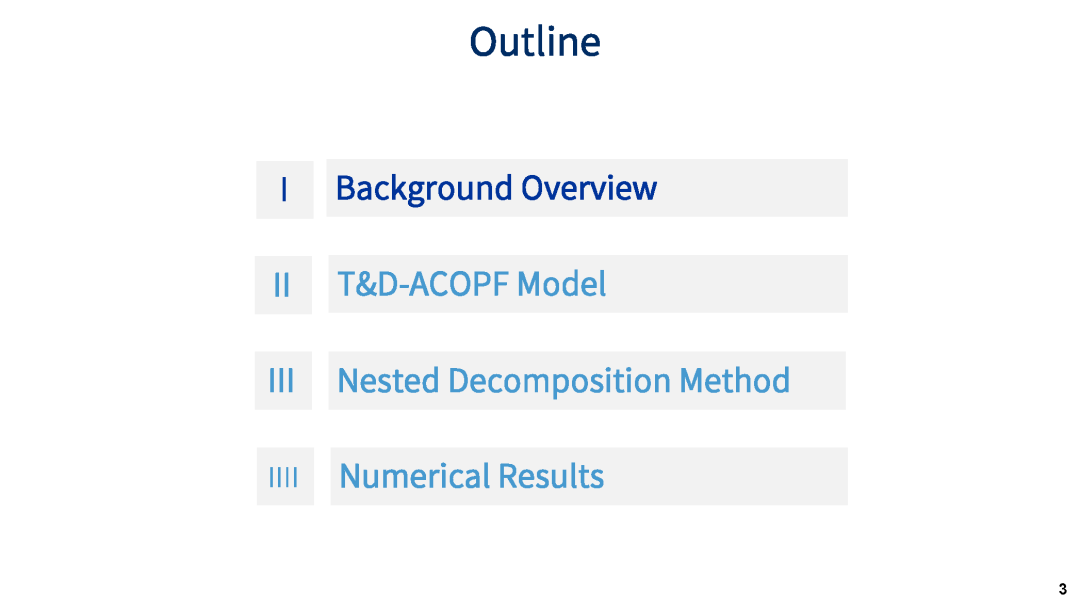Click the T&D-ACOPF text
Viewport: 1080px width, 608px height.
423,284
